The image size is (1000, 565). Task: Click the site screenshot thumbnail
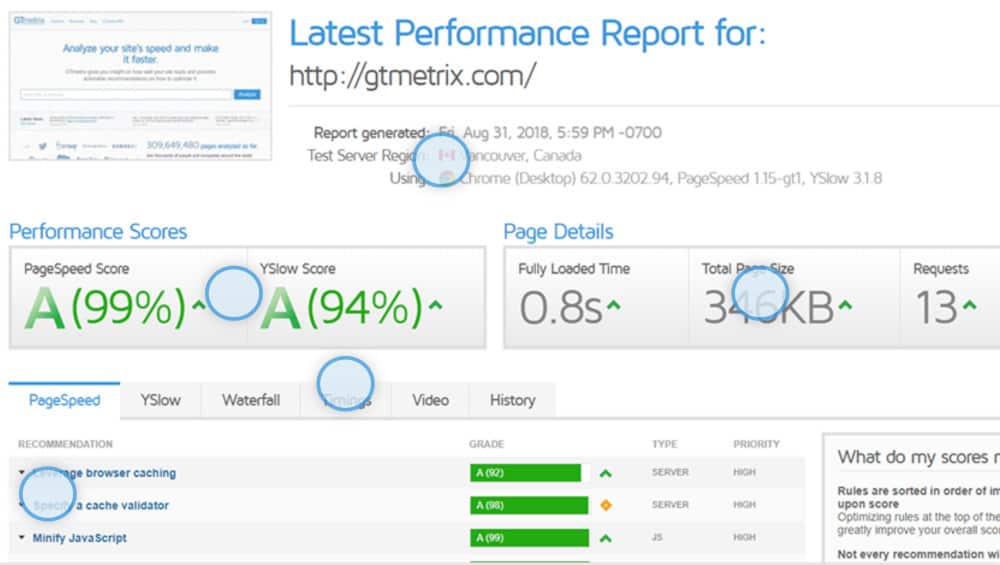140,86
